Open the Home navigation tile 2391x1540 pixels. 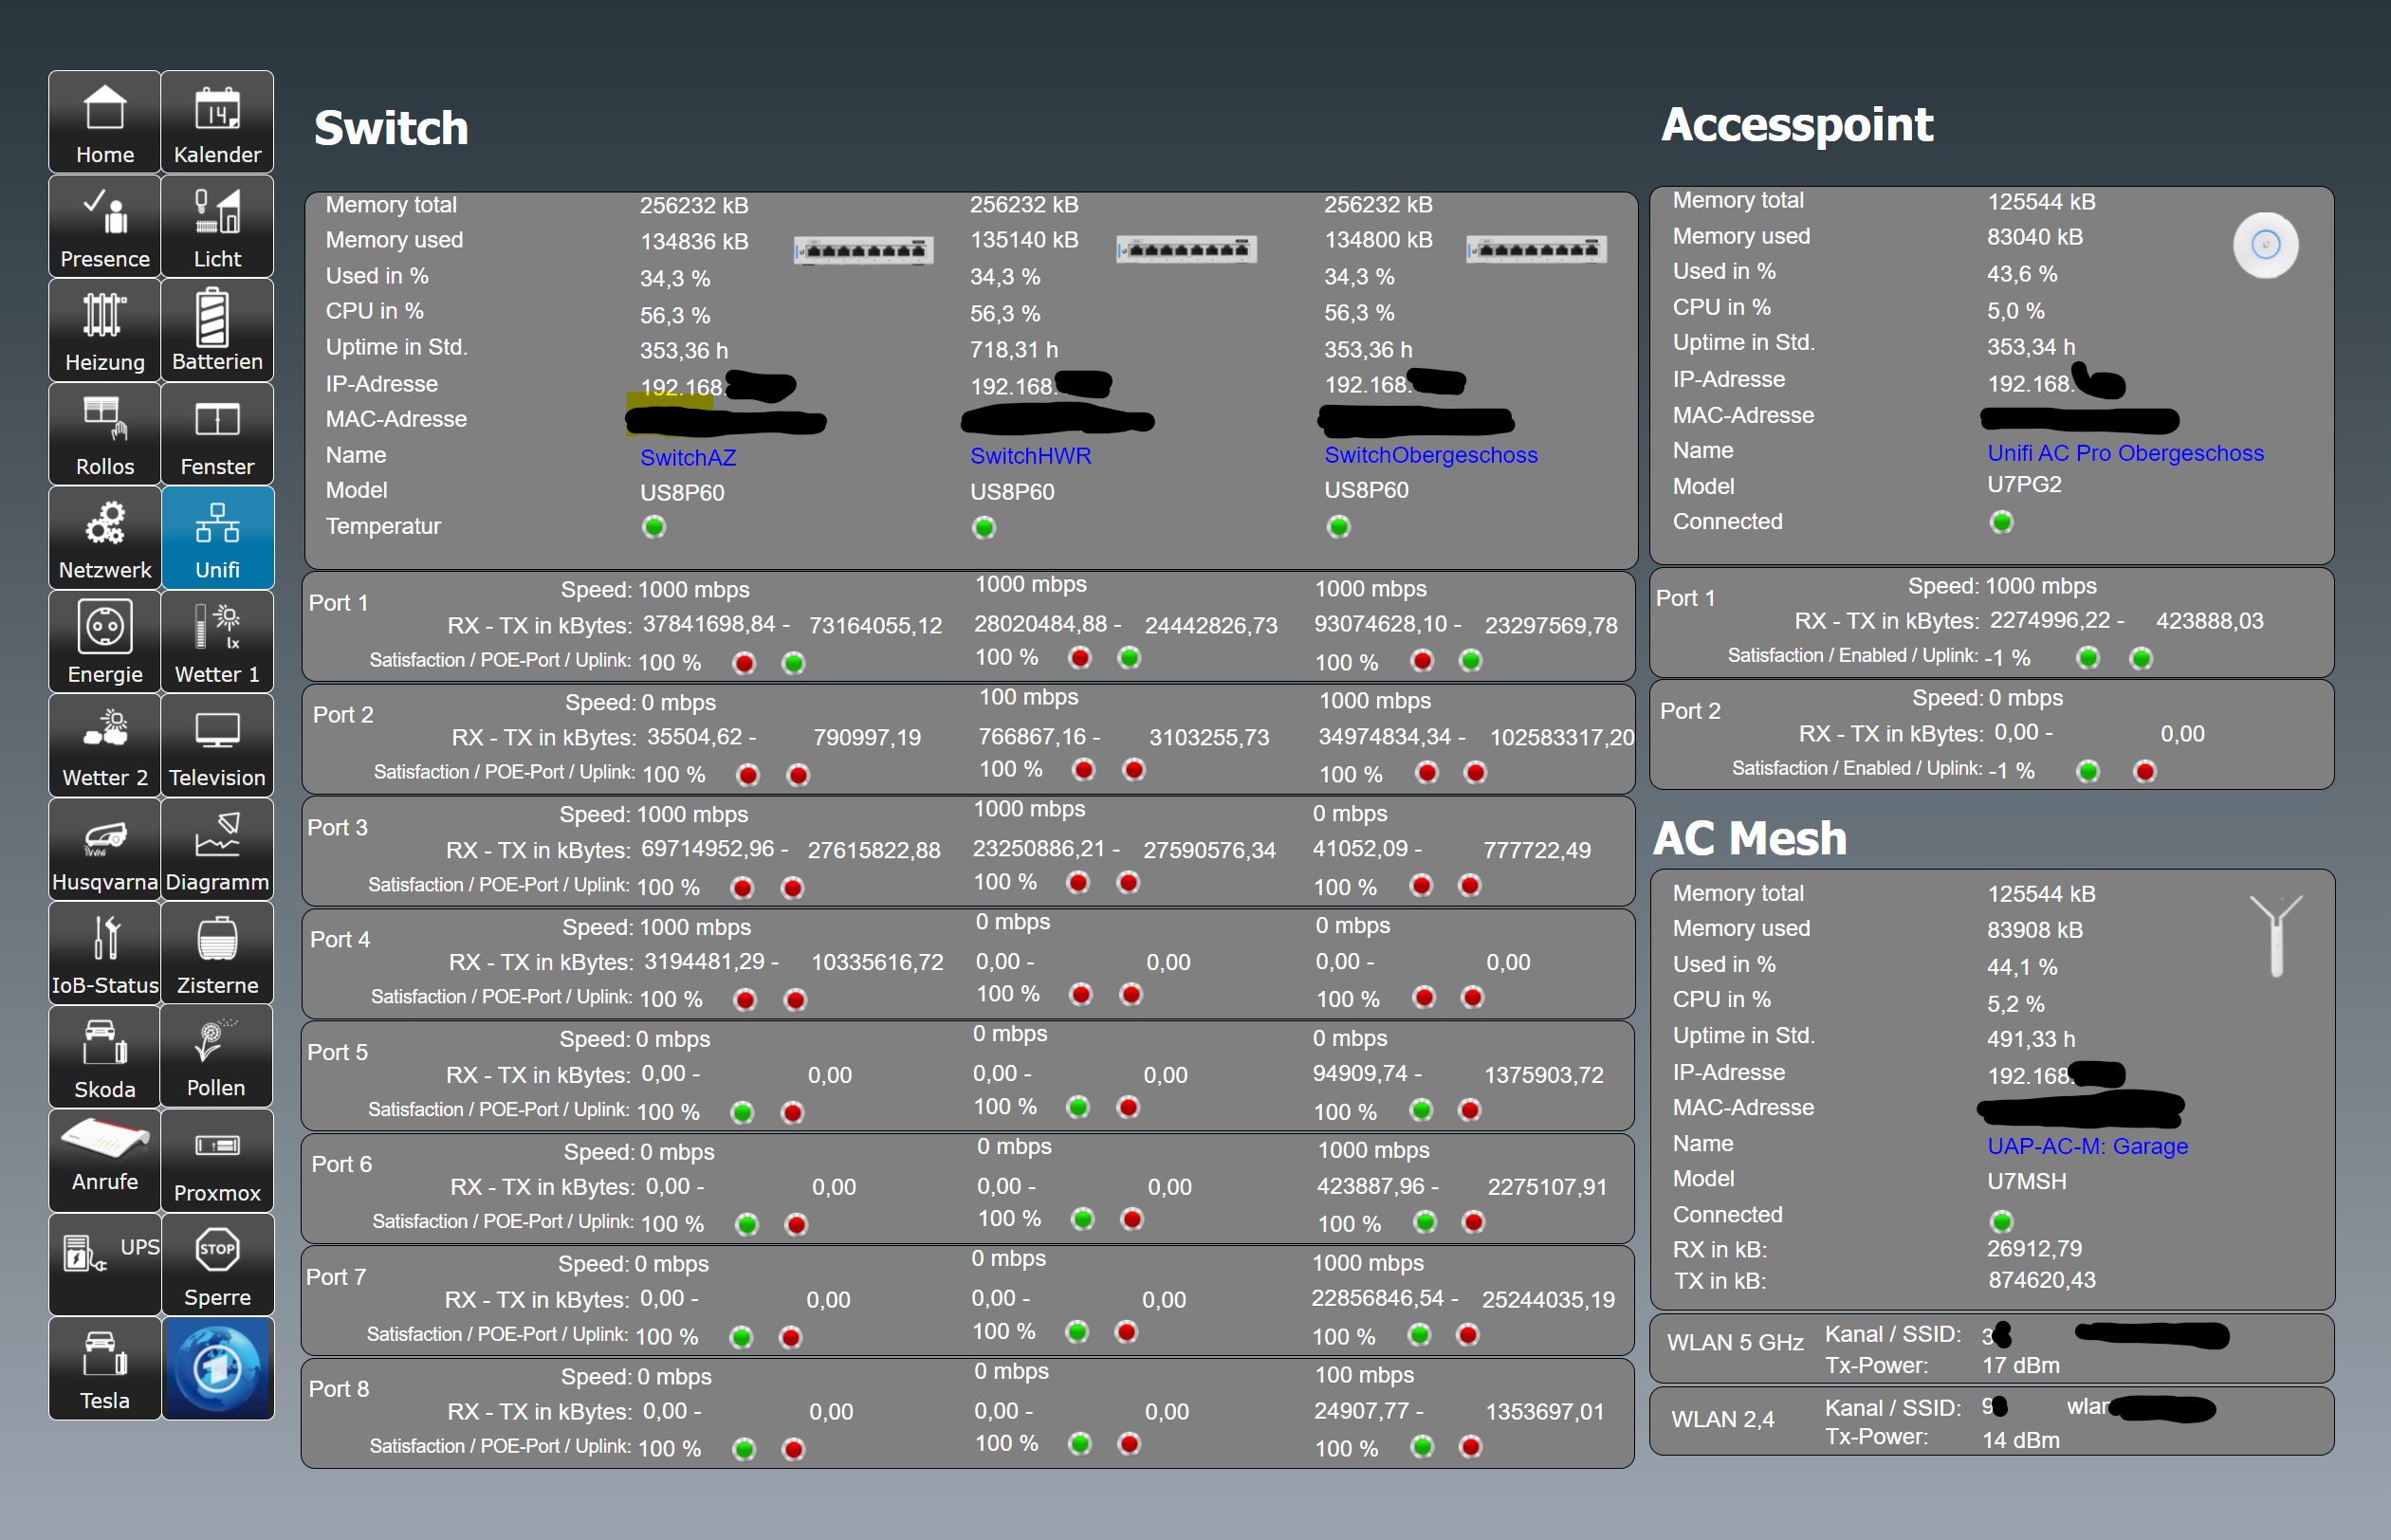(x=104, y=122)
